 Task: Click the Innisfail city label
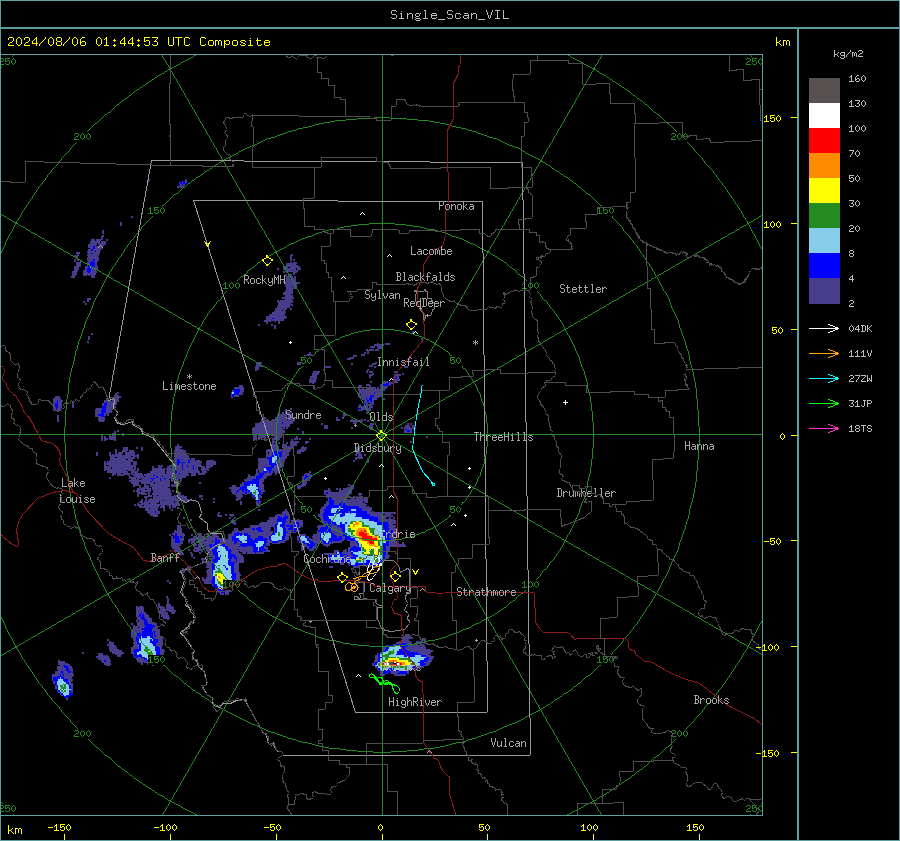[403, 362]
